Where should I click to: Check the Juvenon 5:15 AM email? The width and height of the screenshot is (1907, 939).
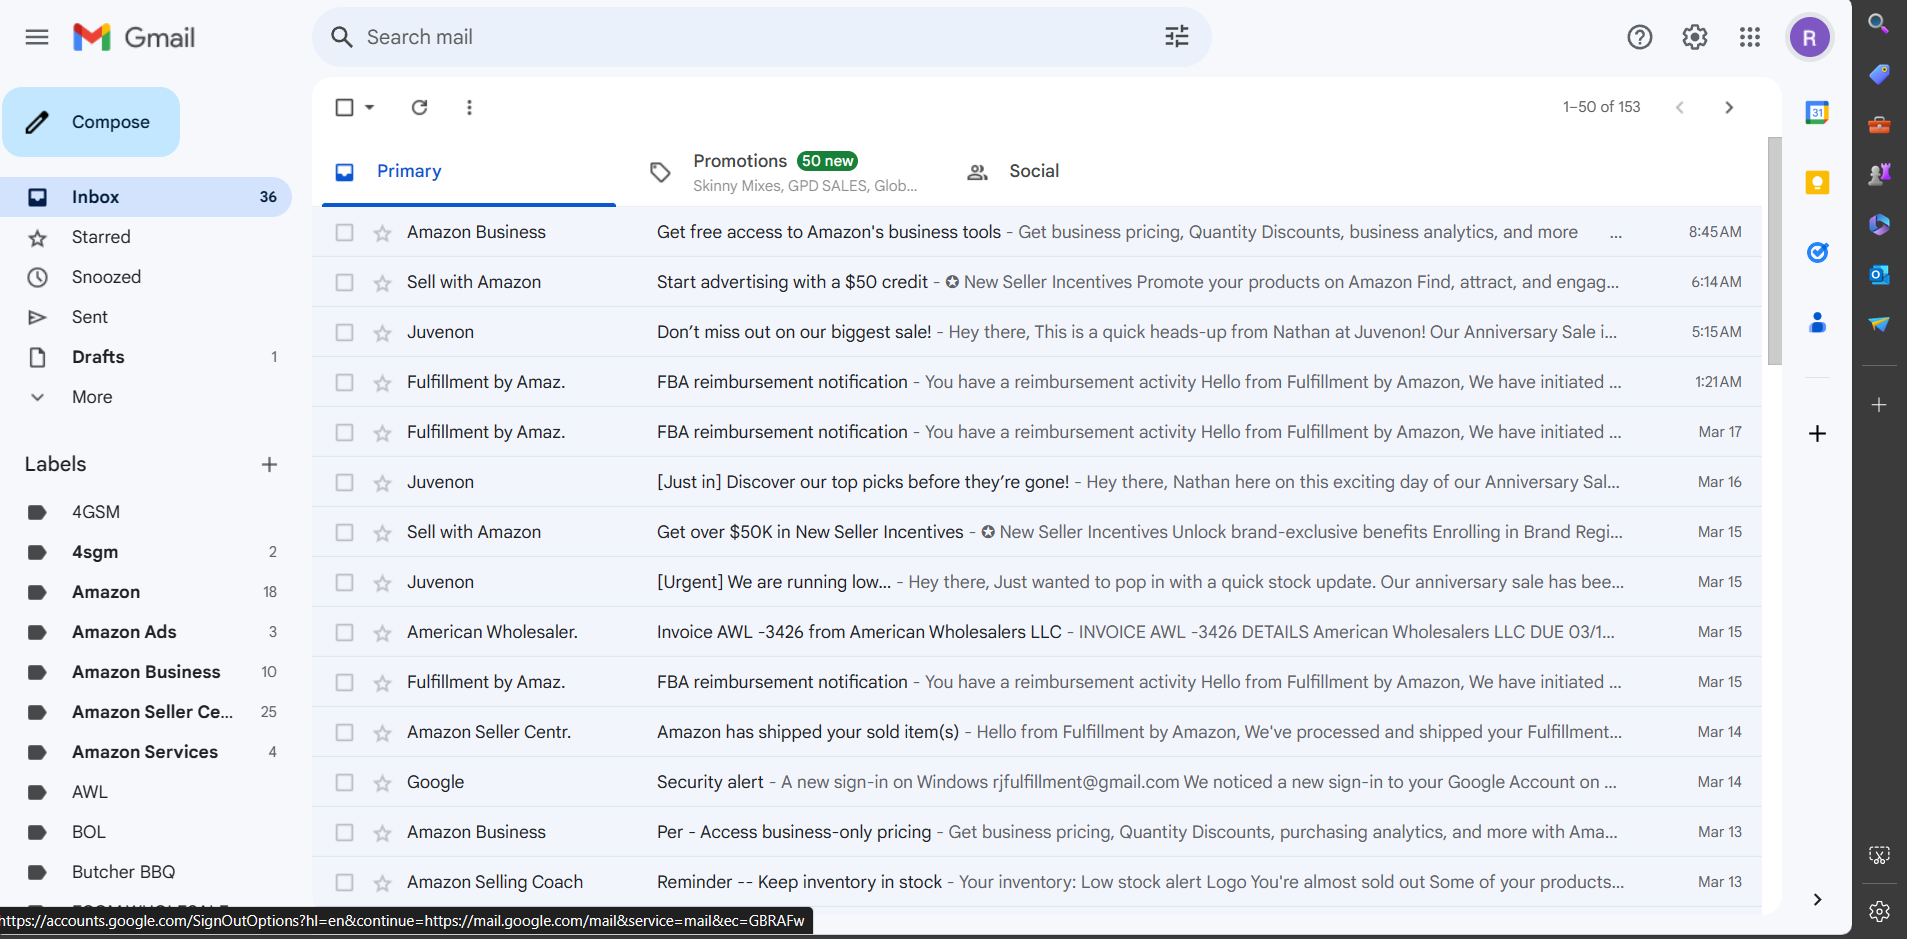[344, 332]
